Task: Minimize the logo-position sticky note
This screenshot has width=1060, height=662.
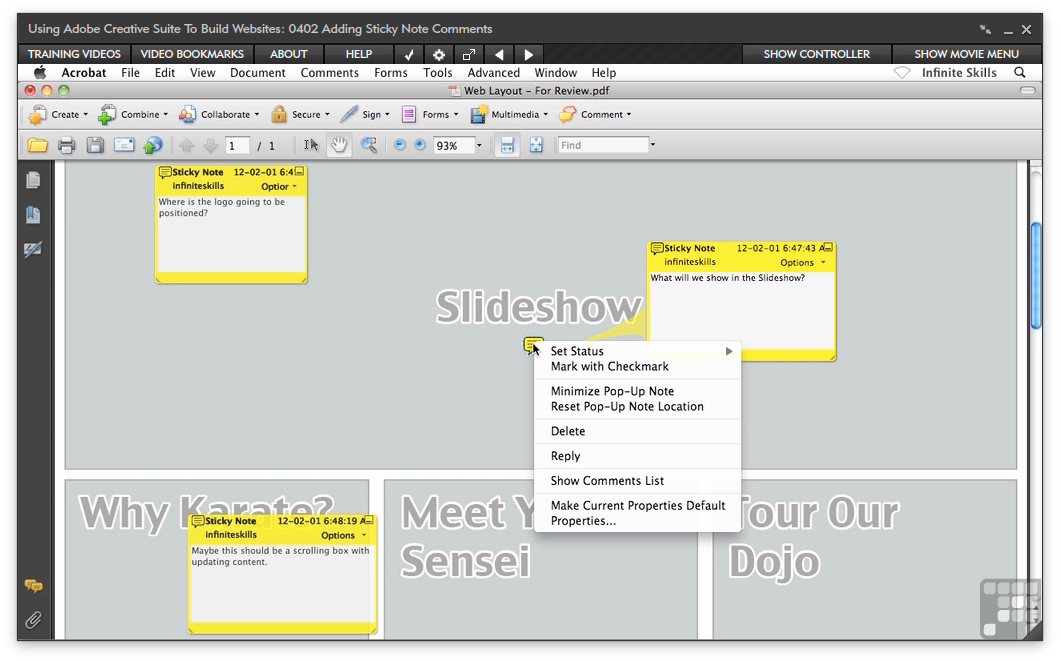Action: (x=299, y=172)
